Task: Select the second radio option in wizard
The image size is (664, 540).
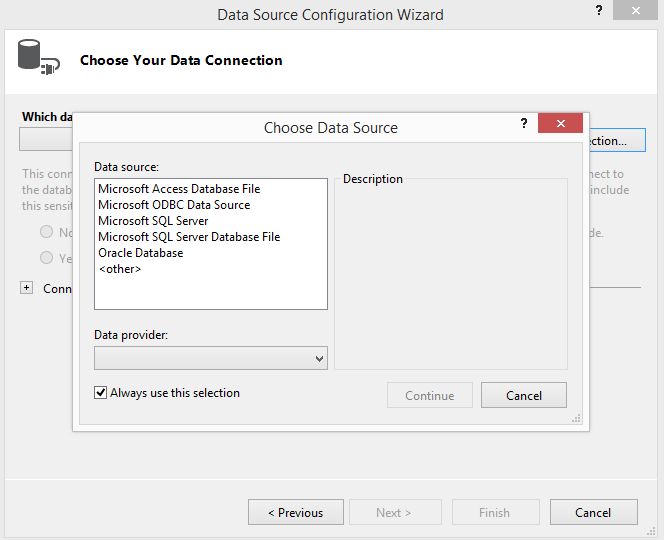Action: click(47, 258)
